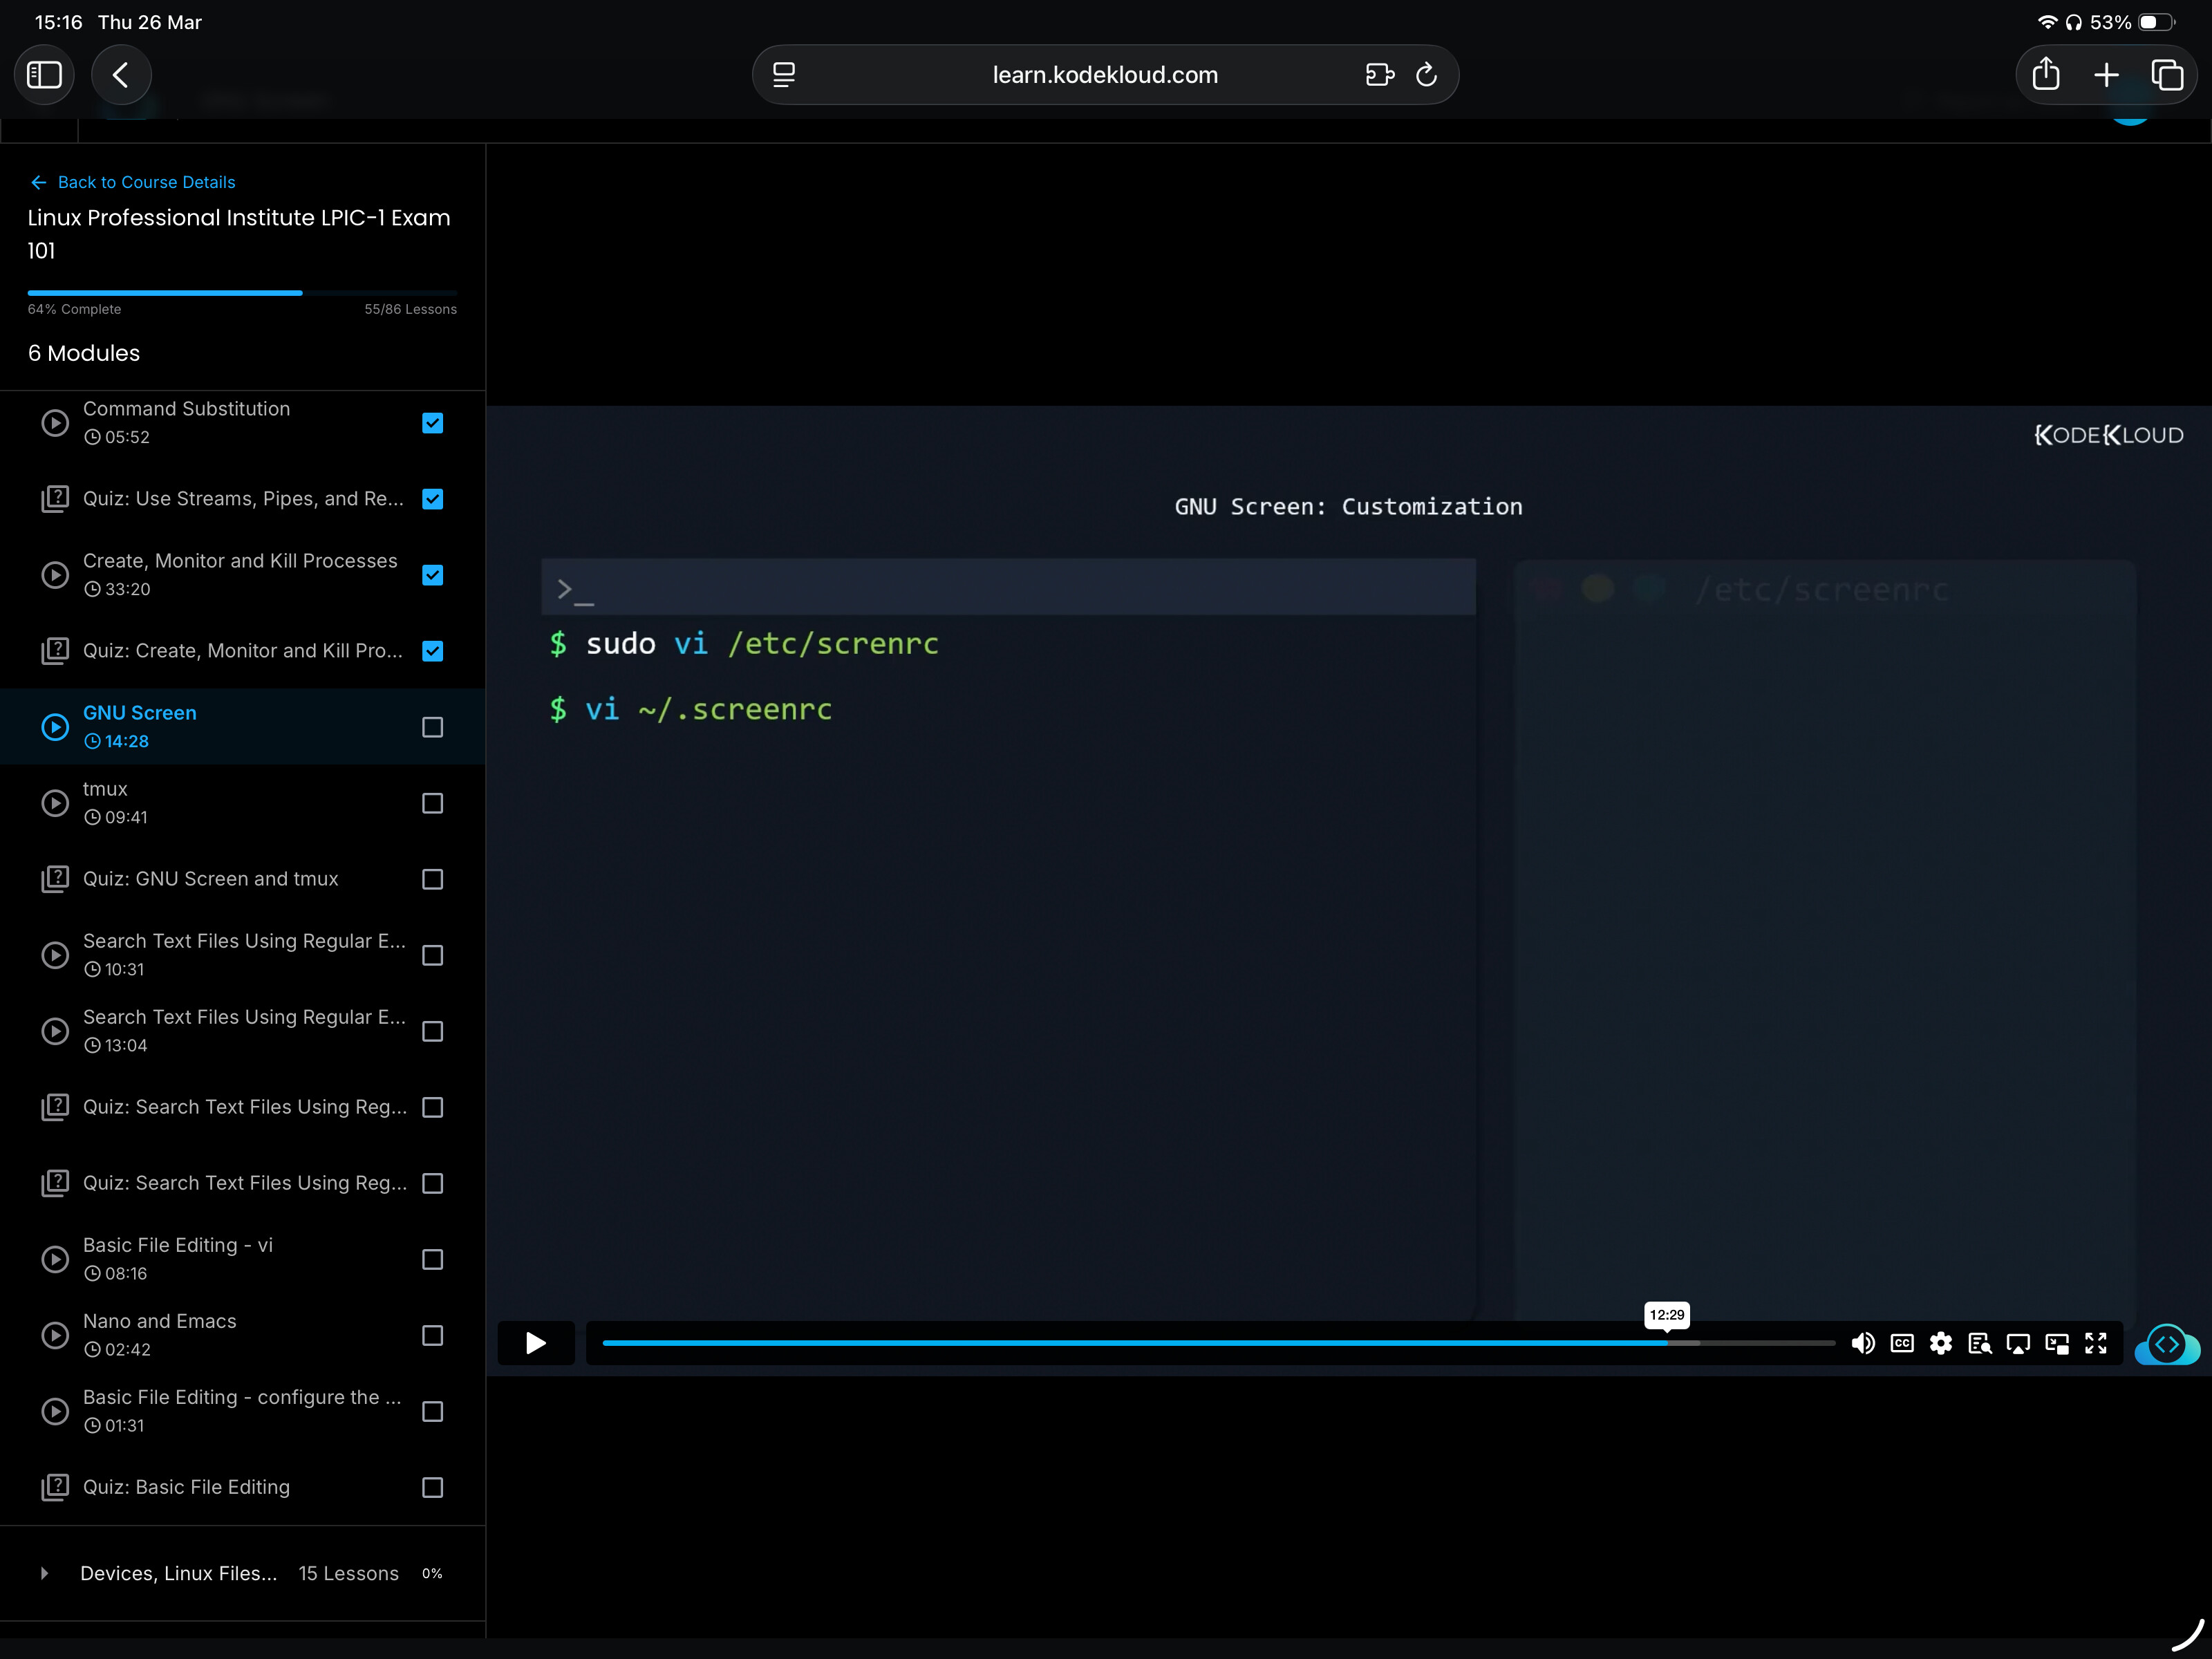Open Safari tab overview button

point(2166,75)
